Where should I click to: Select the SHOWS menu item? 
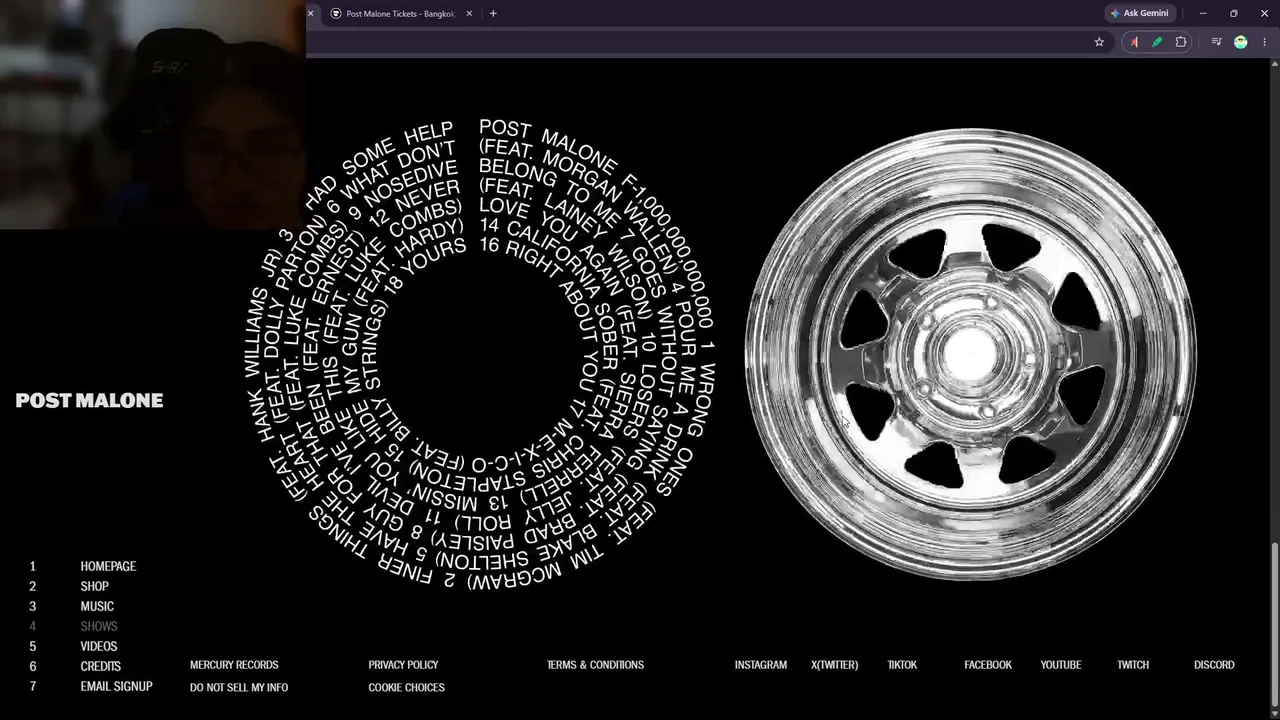tap(99, 626)
